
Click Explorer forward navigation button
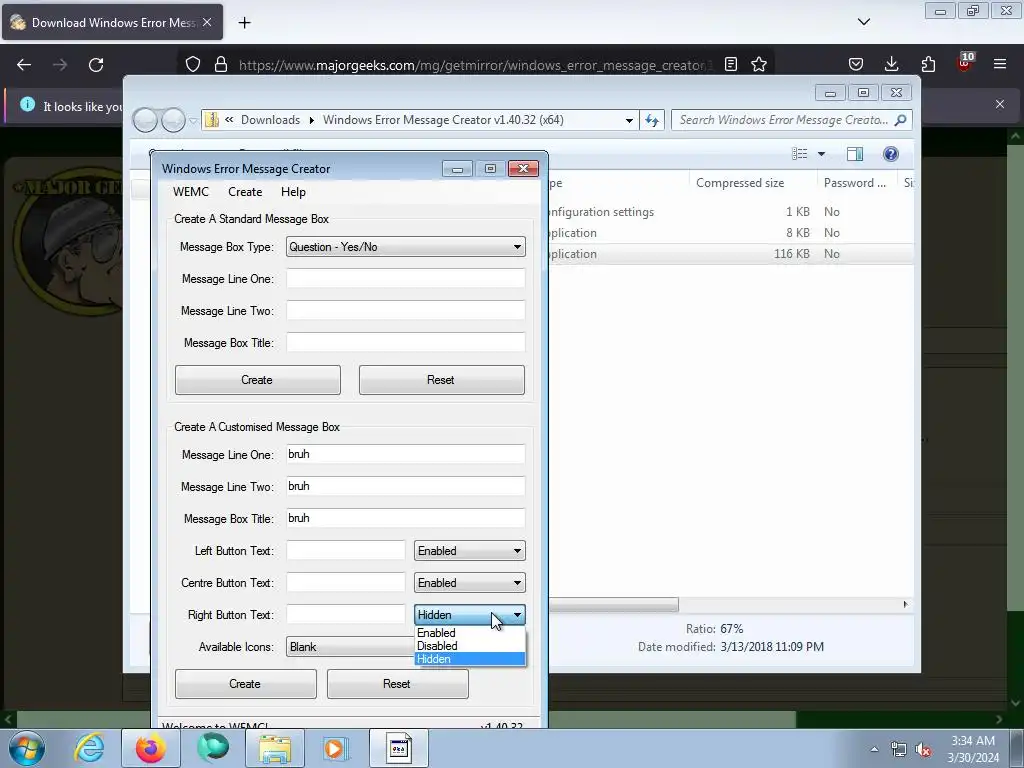click(173, 120)
